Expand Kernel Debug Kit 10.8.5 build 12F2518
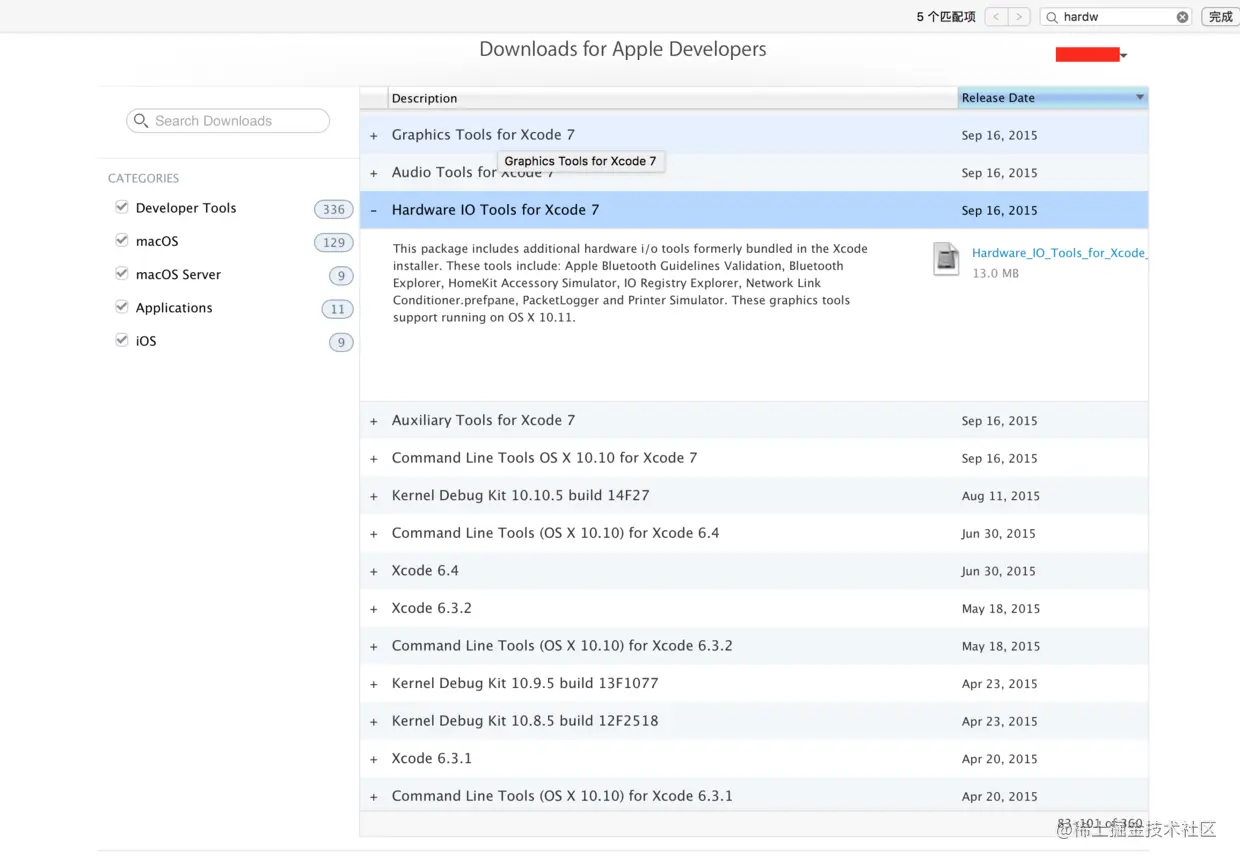Image resolution: width=1240 pixels, height=863 pixels. click(374, 722)
